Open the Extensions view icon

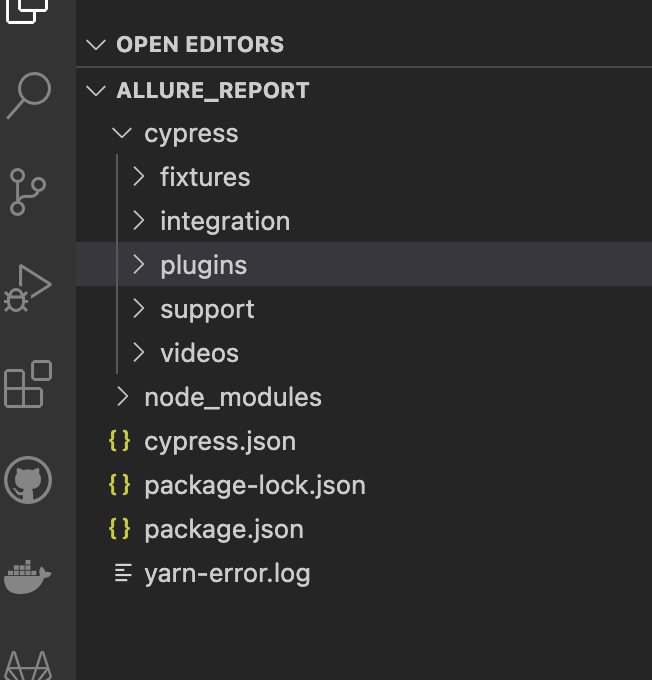coord(28,384)
